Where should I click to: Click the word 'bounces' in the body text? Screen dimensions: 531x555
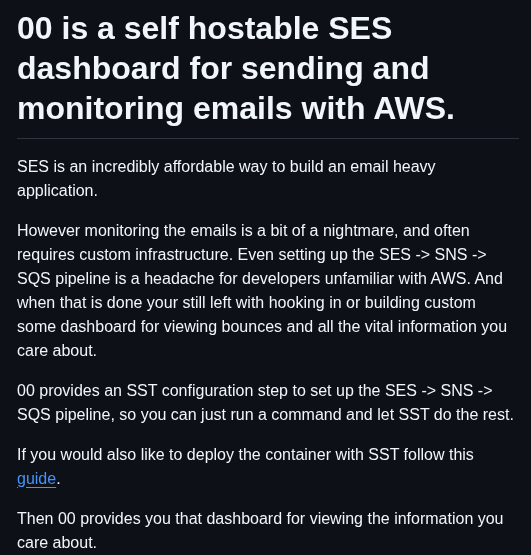(251, 326)
